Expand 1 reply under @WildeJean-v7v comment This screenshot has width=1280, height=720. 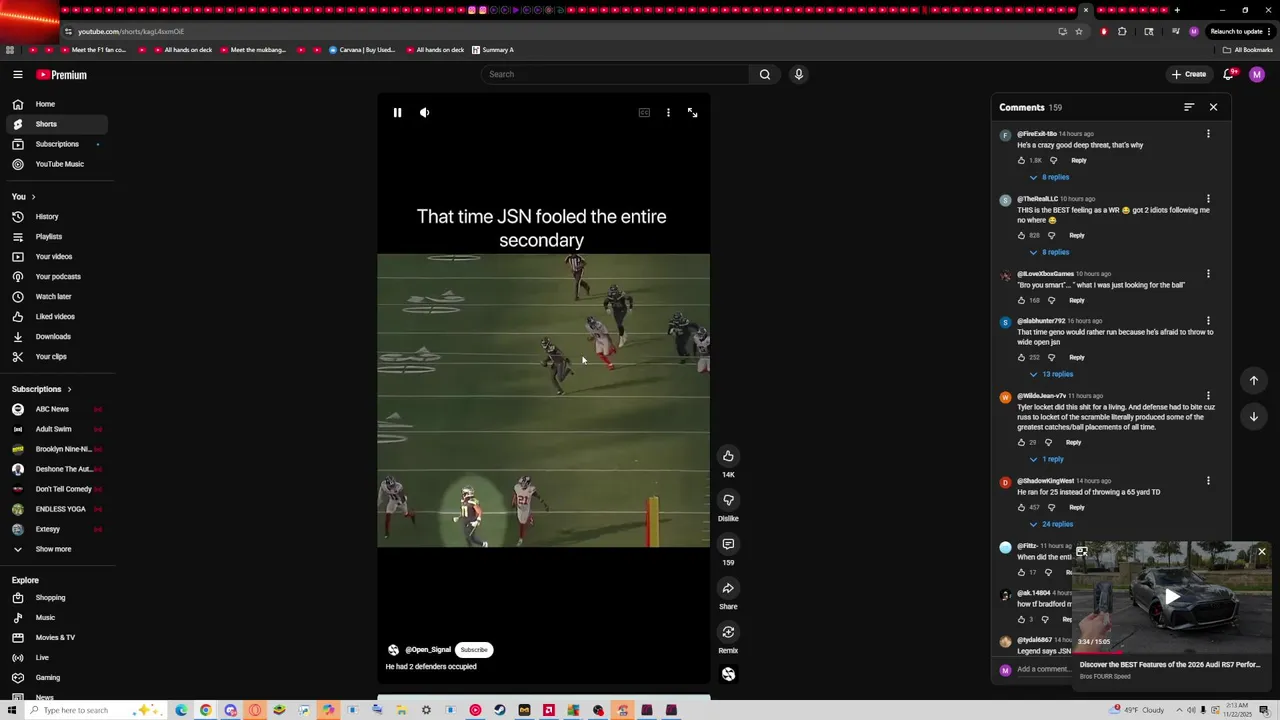pos(1047,459)
